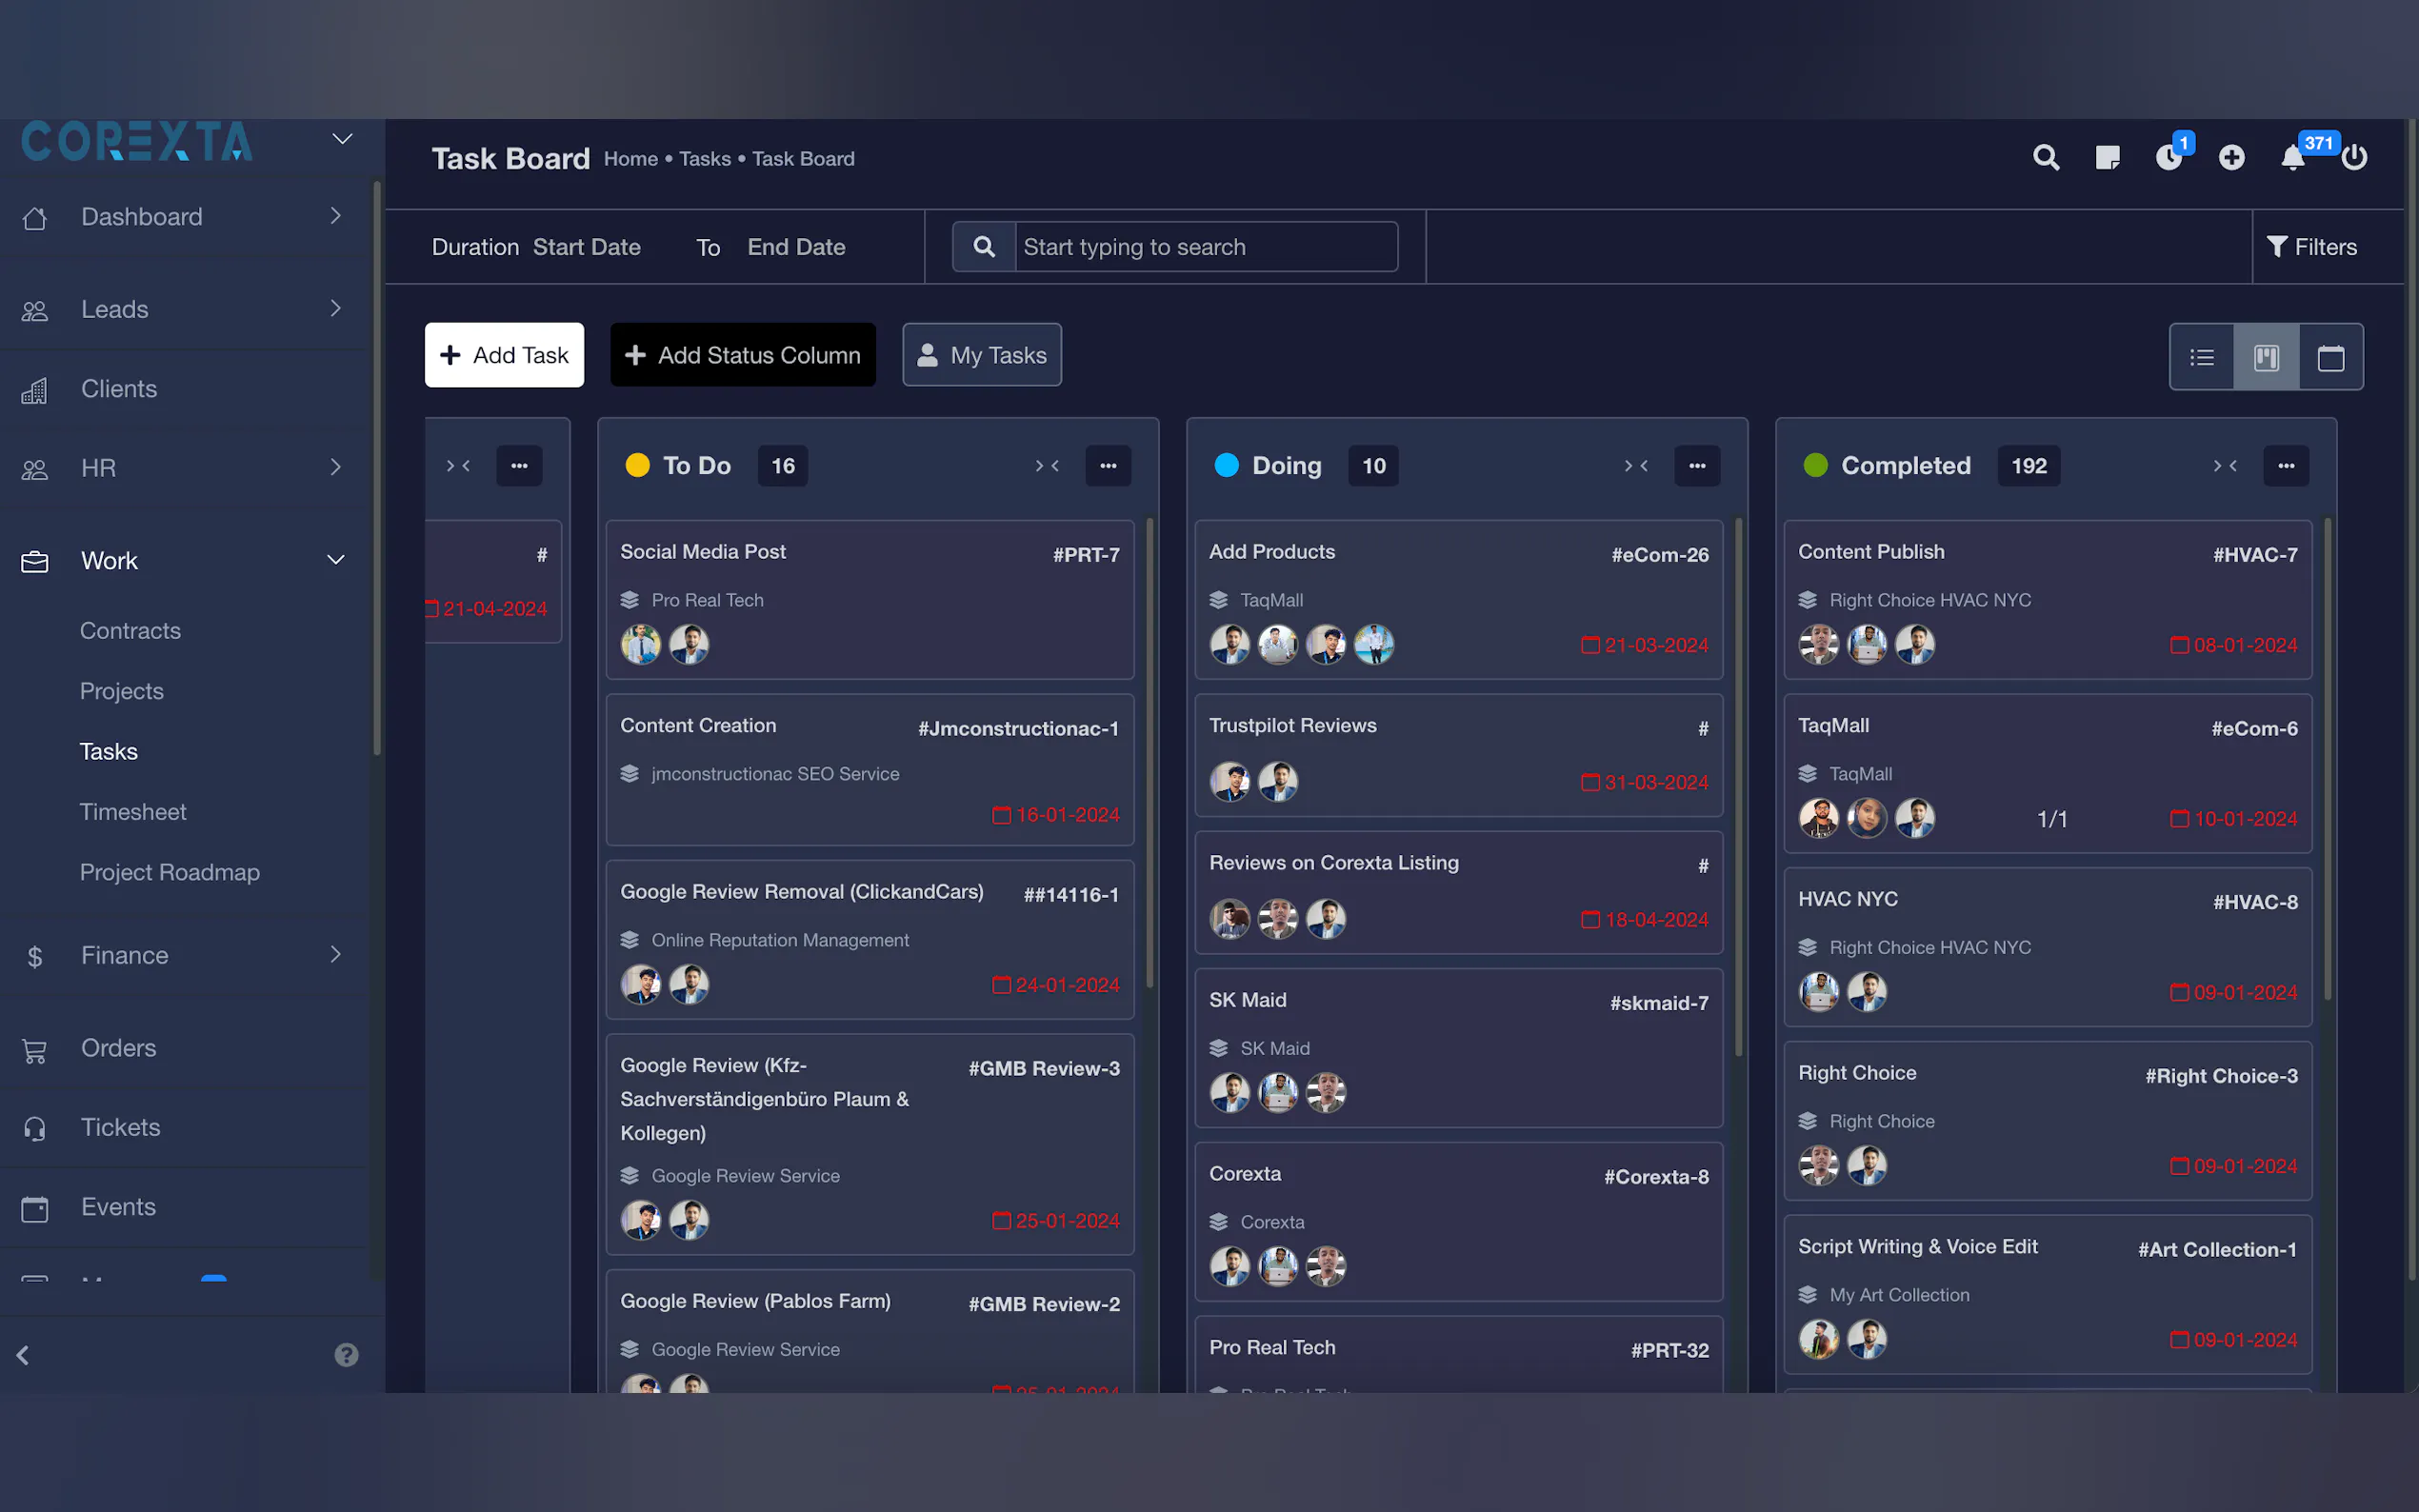
Task: Switch to calendar view toggle
Action: (x=2330, y=357)
